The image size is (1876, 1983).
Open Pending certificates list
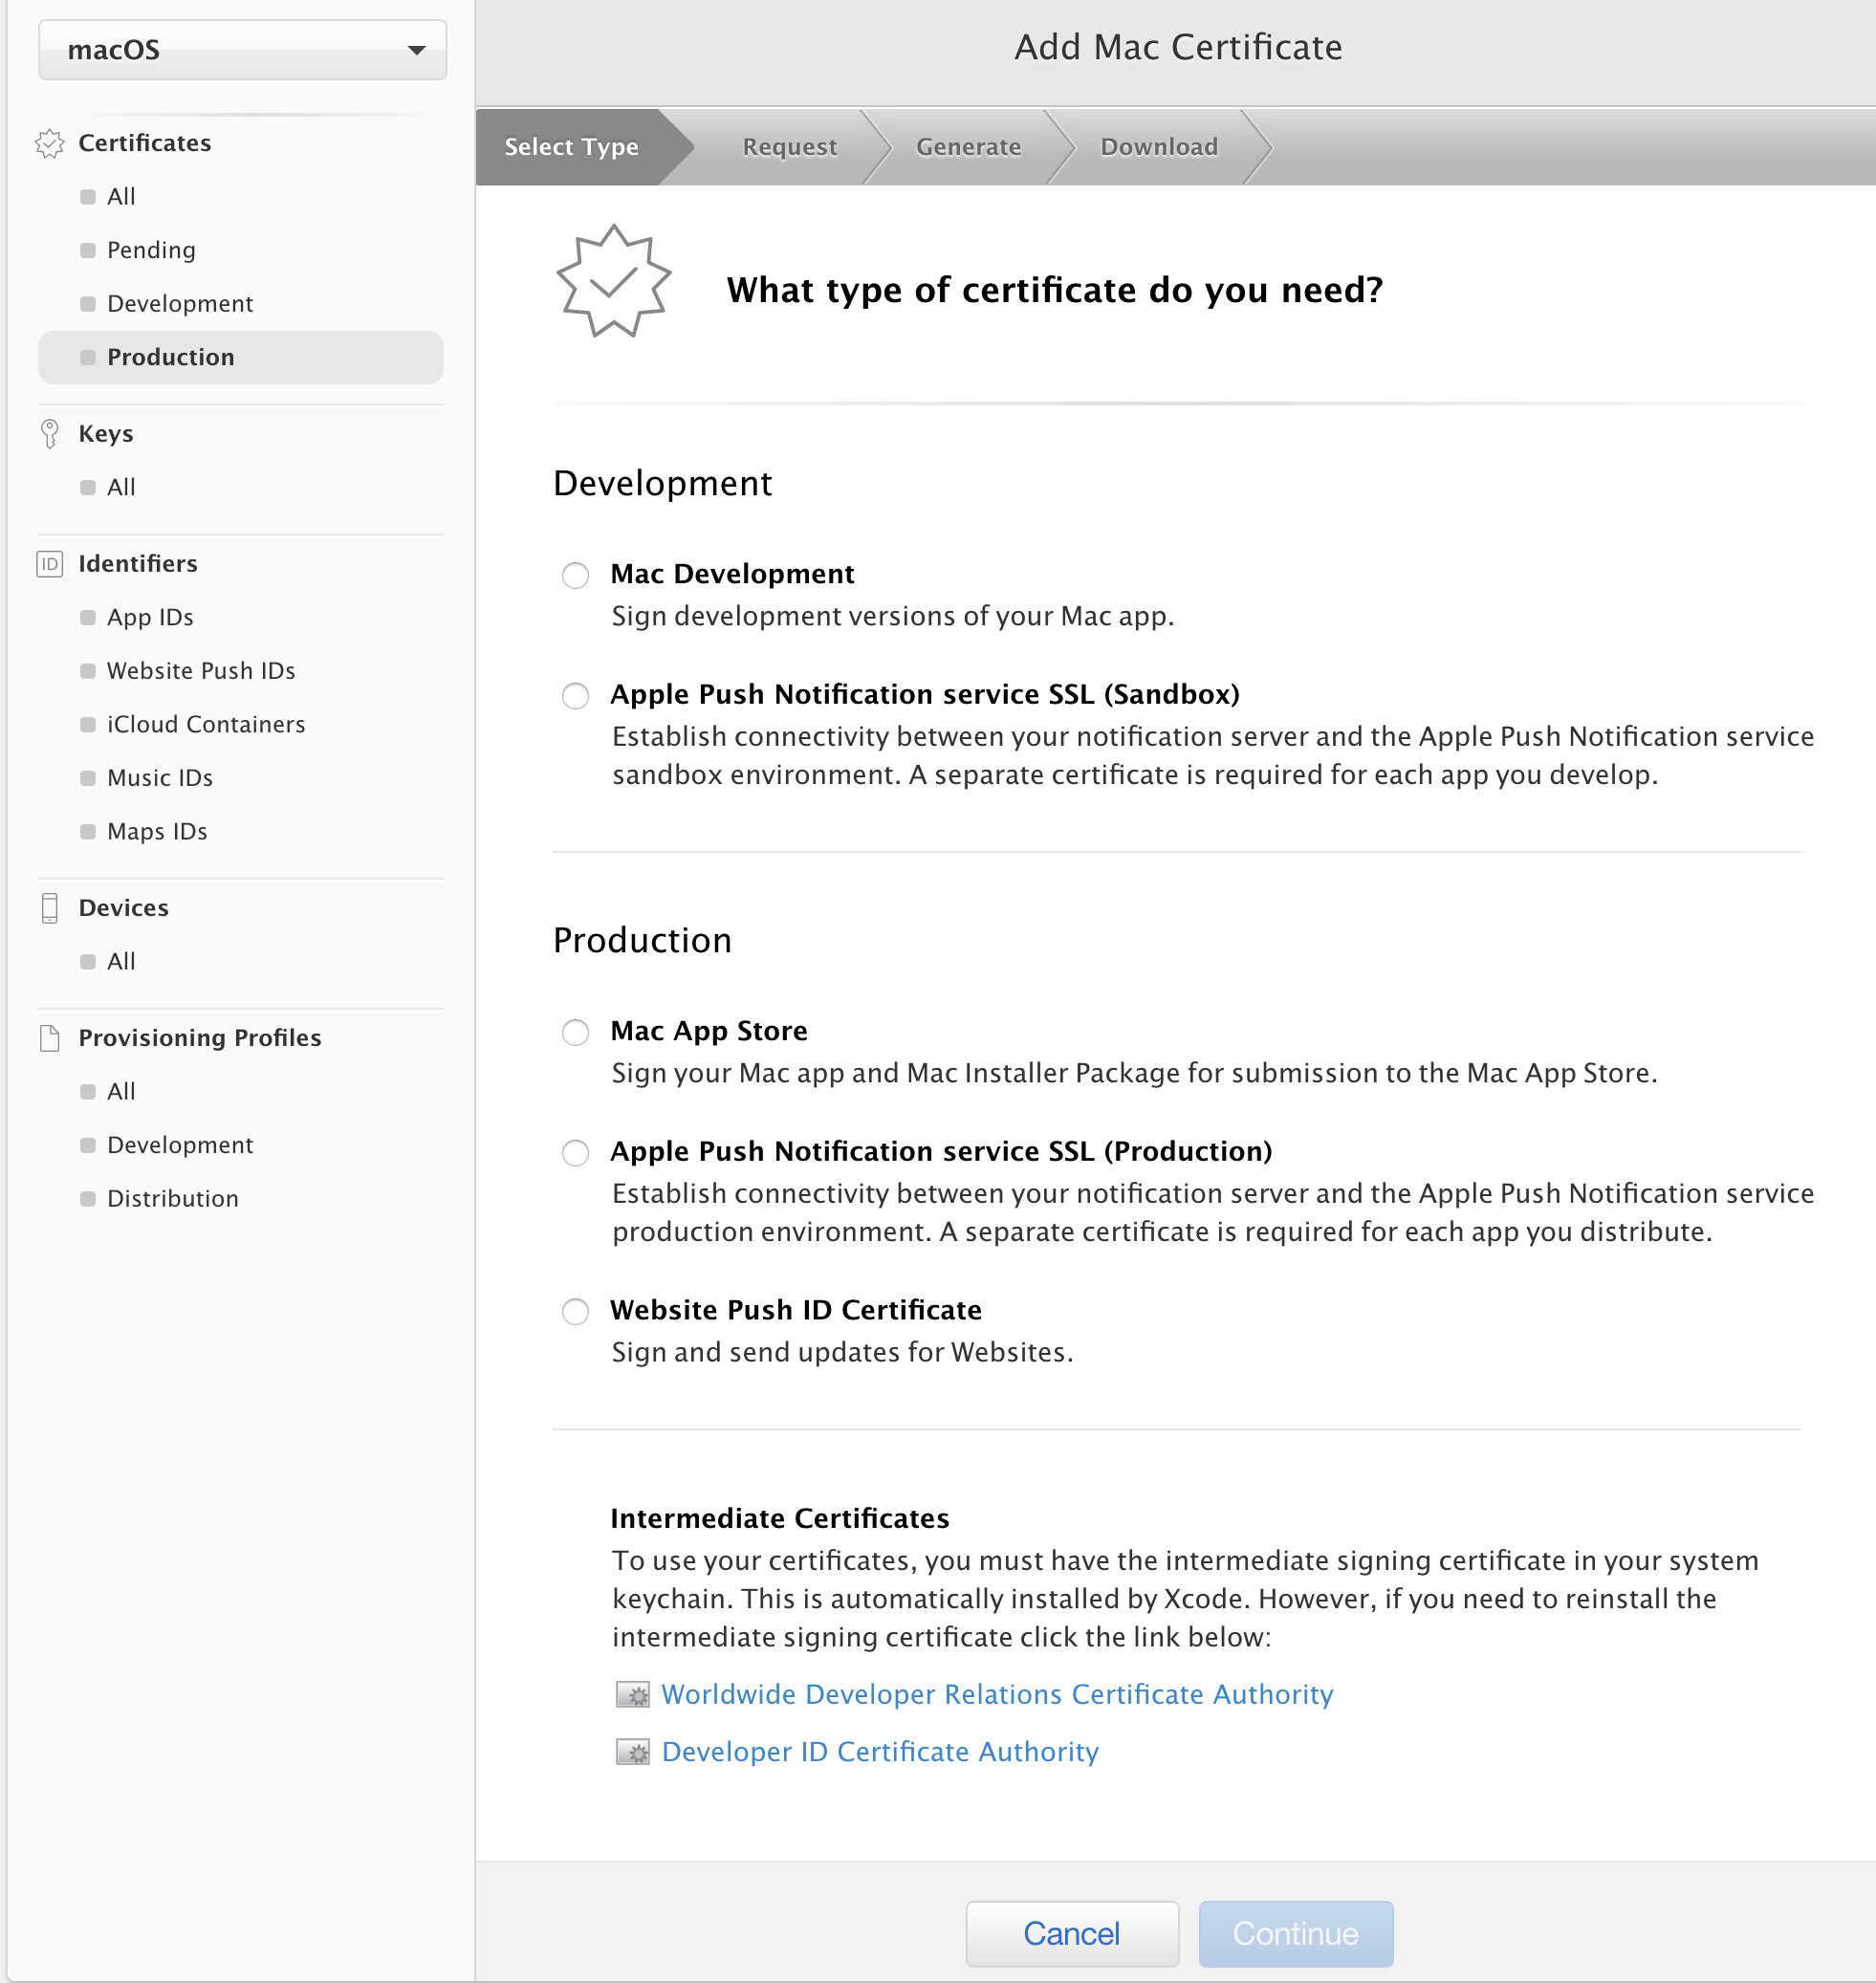coord(151,250)
